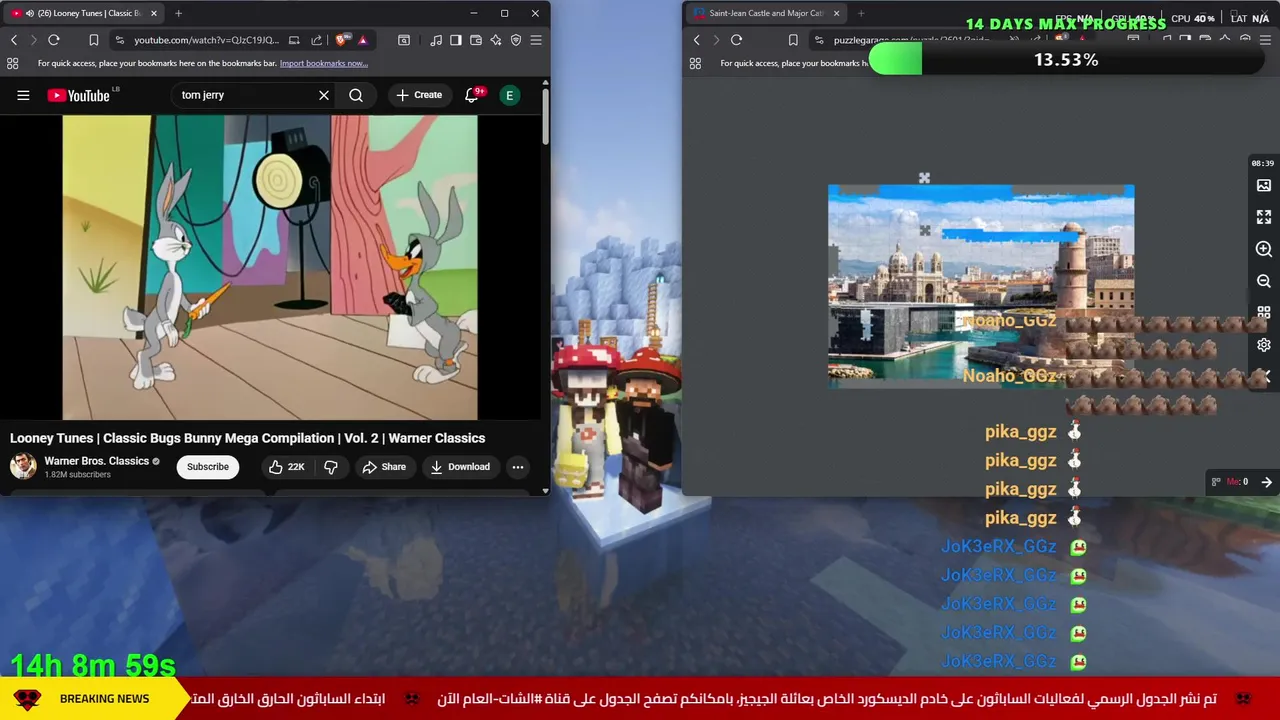Open new tab in the YouTube window

[x=178, y=13]
